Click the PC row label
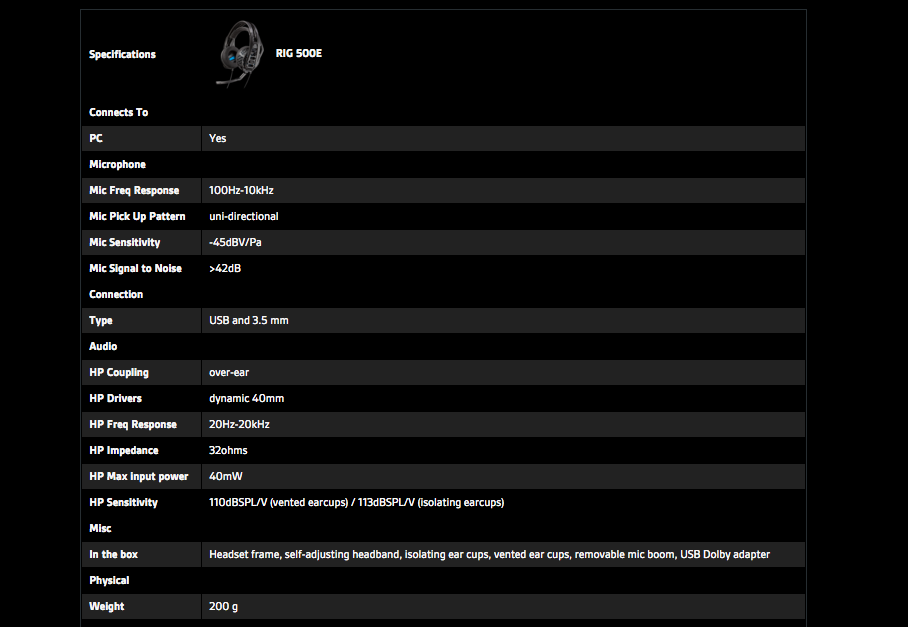The width and height of the screenshot is (908, 627). tap(96, 138)
